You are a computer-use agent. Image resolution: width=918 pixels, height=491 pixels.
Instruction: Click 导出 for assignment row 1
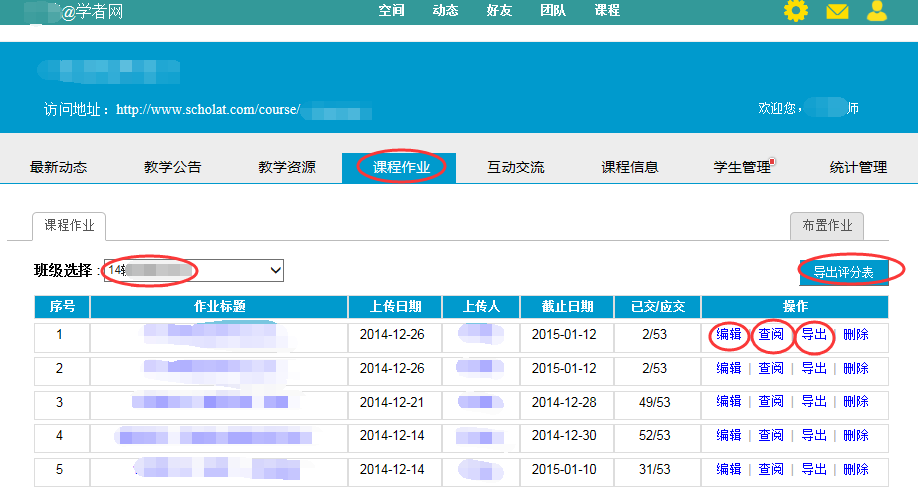pos(814,335)
